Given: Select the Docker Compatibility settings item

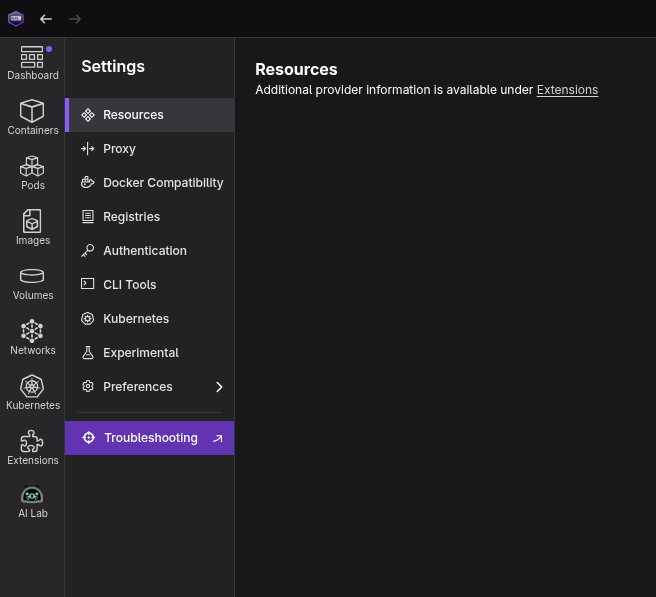Looking at the screenshot, I should tap(150, 183).
